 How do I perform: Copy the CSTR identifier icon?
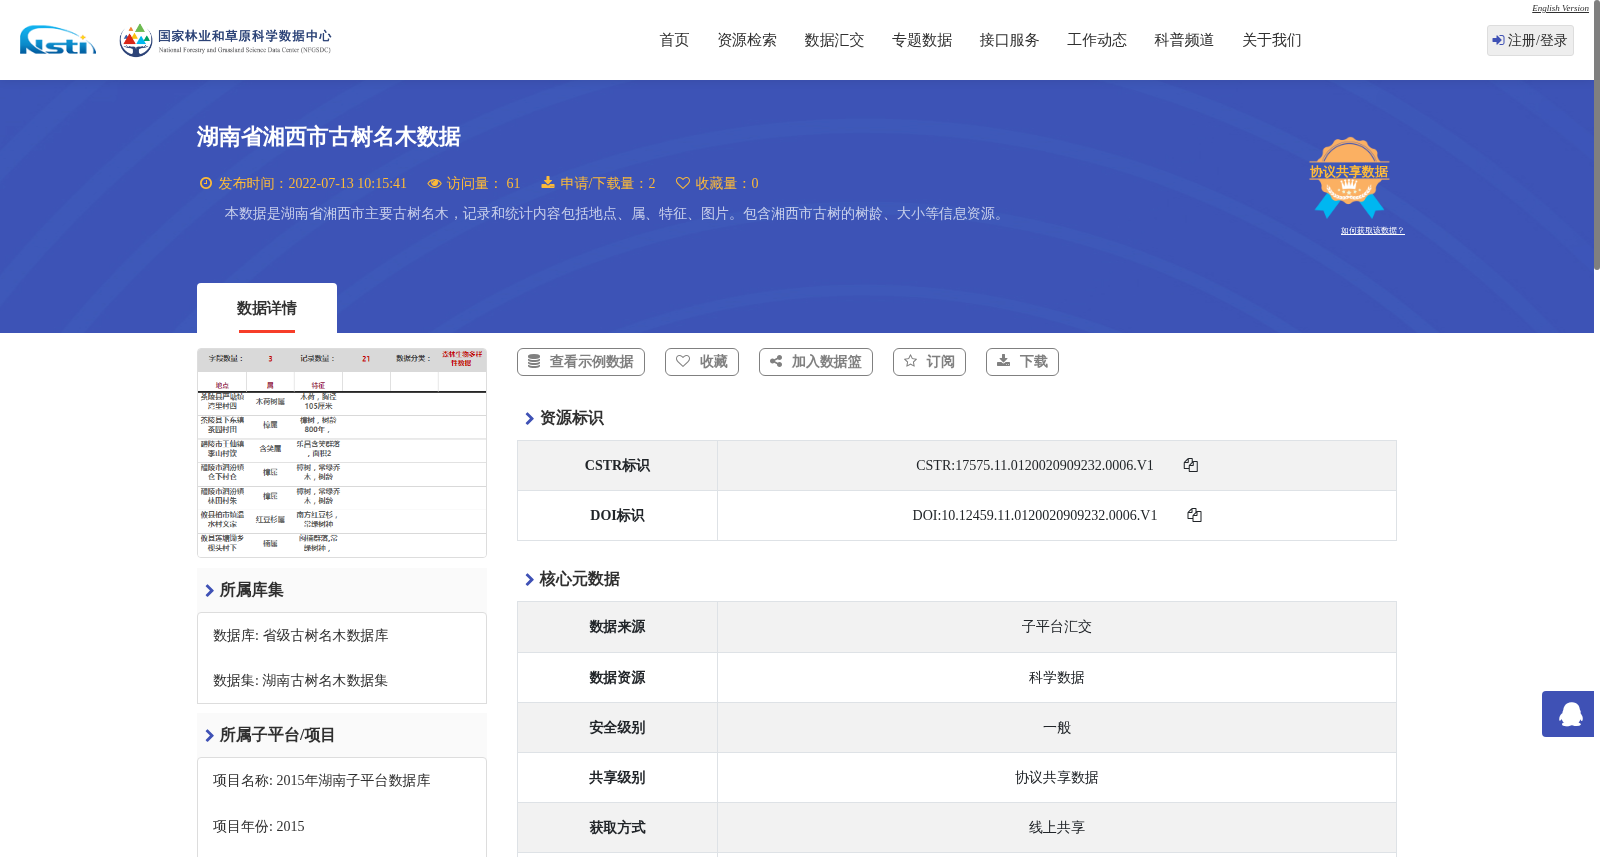(x=1191, y=465)
